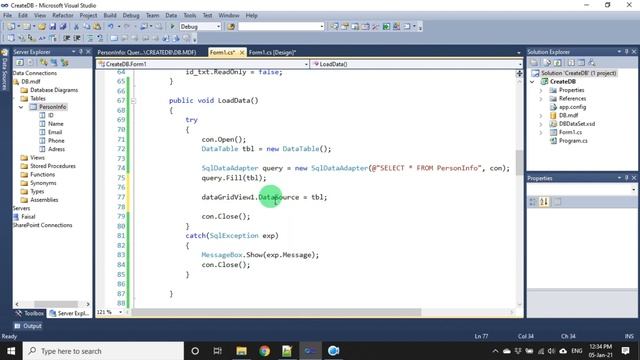This screenshot has height=360, width=640.
Task: Refresh Server Explorer with toolbar icon
Action: 20,62
